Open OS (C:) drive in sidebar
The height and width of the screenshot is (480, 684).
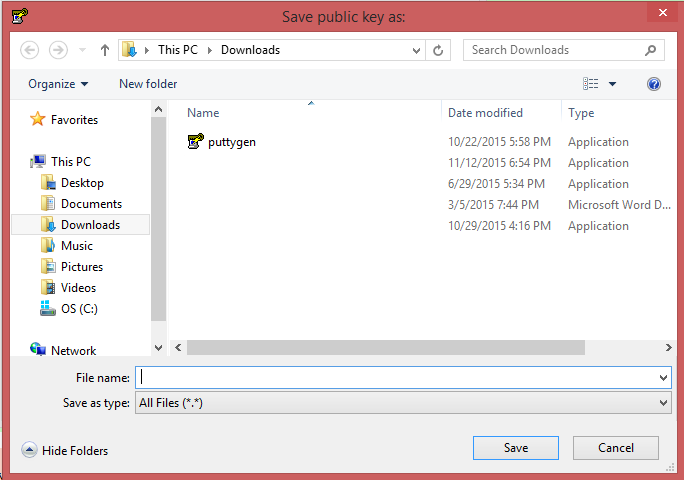coord(78,309)
